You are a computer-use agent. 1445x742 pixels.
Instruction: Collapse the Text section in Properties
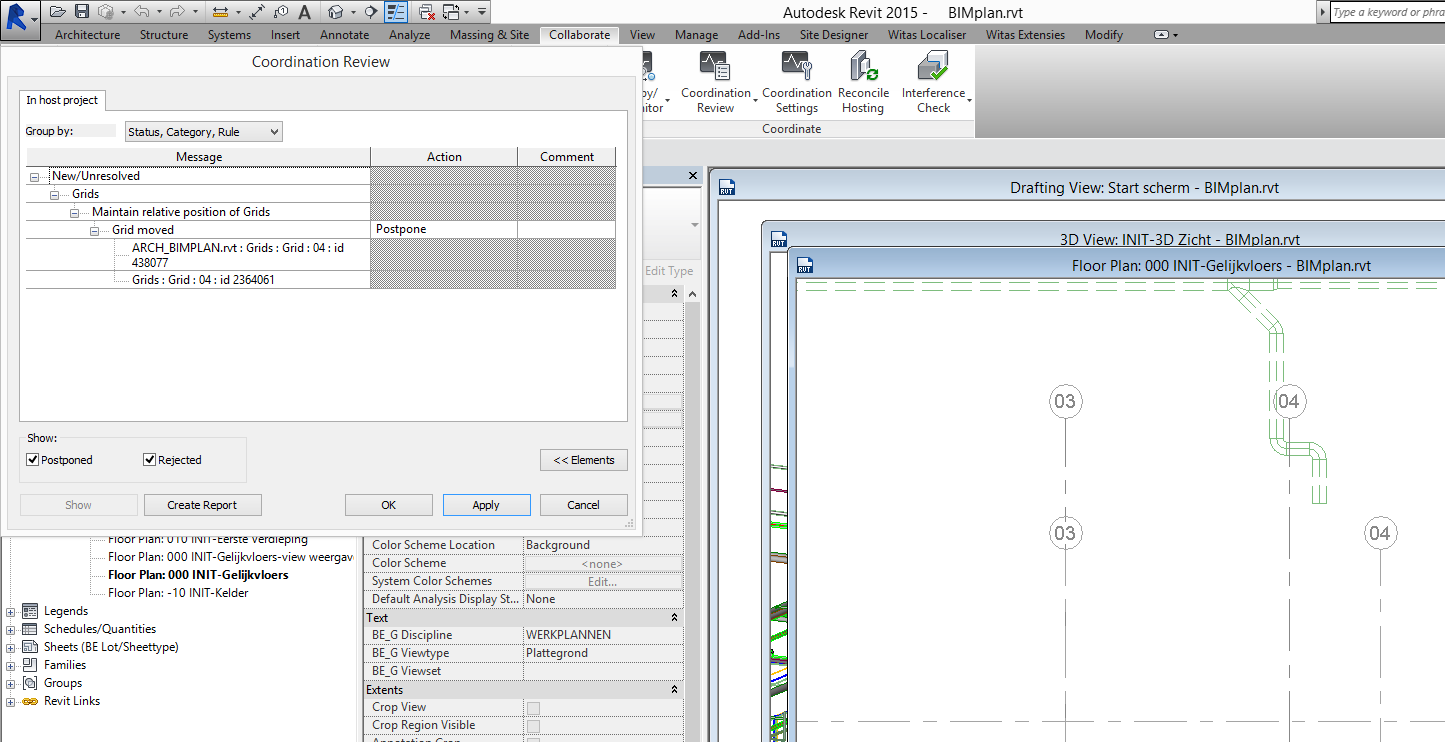[674, 618]
